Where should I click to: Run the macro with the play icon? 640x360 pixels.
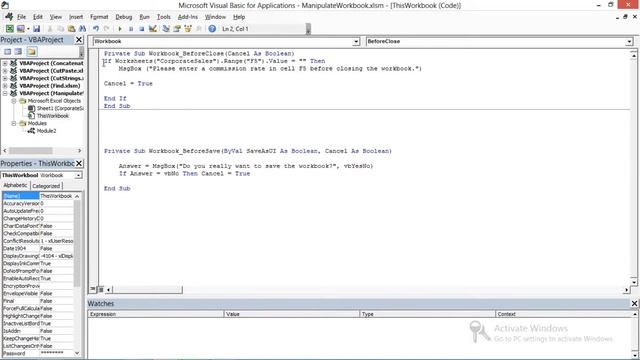(x=120, y=29)
